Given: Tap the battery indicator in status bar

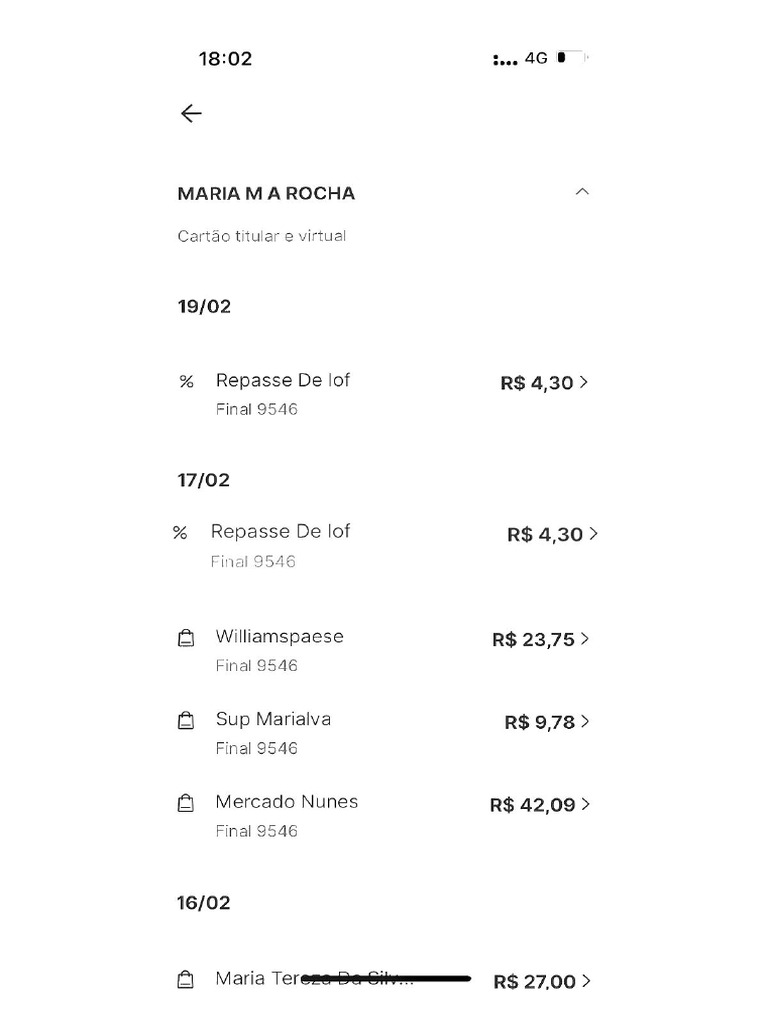Looking at the screenshot, I should tap(572, 58).
